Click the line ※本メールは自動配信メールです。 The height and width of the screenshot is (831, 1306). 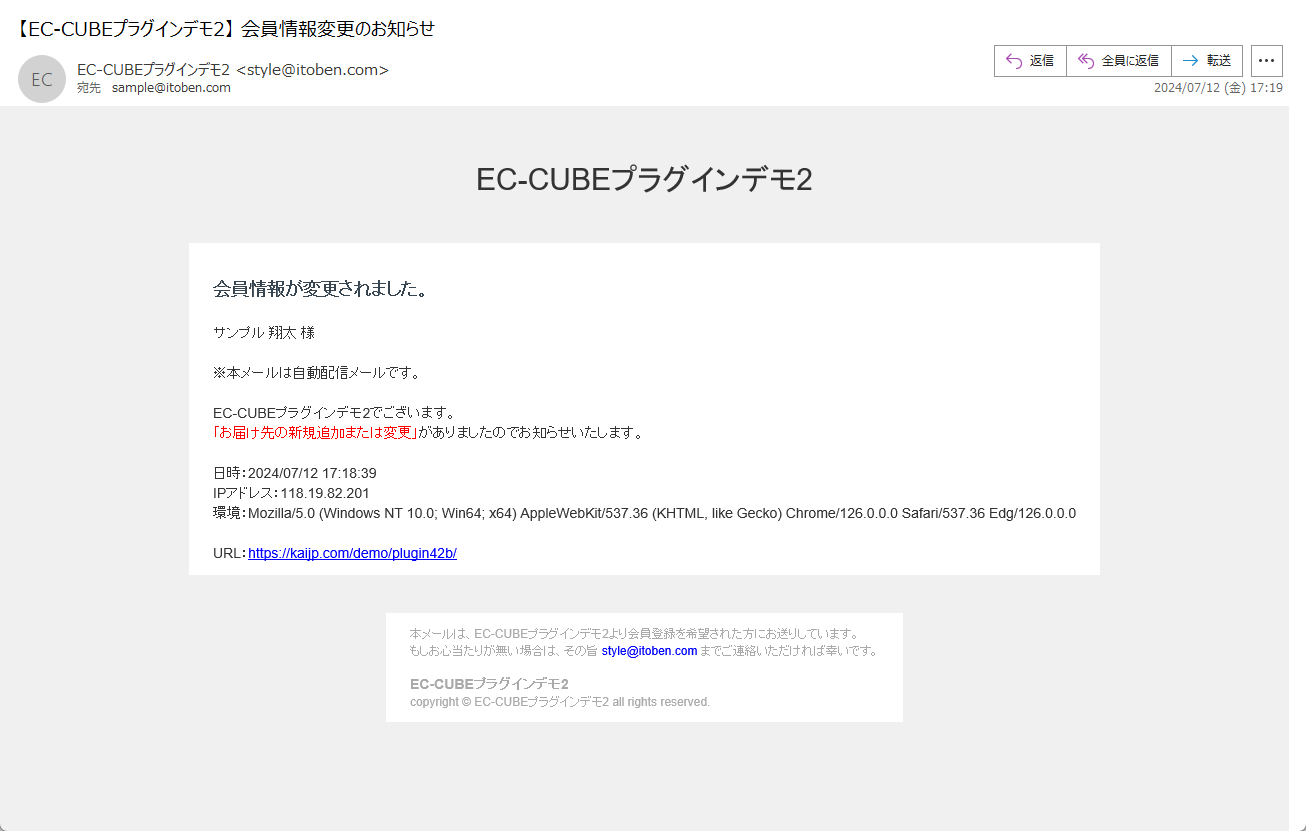pos(317,373)
